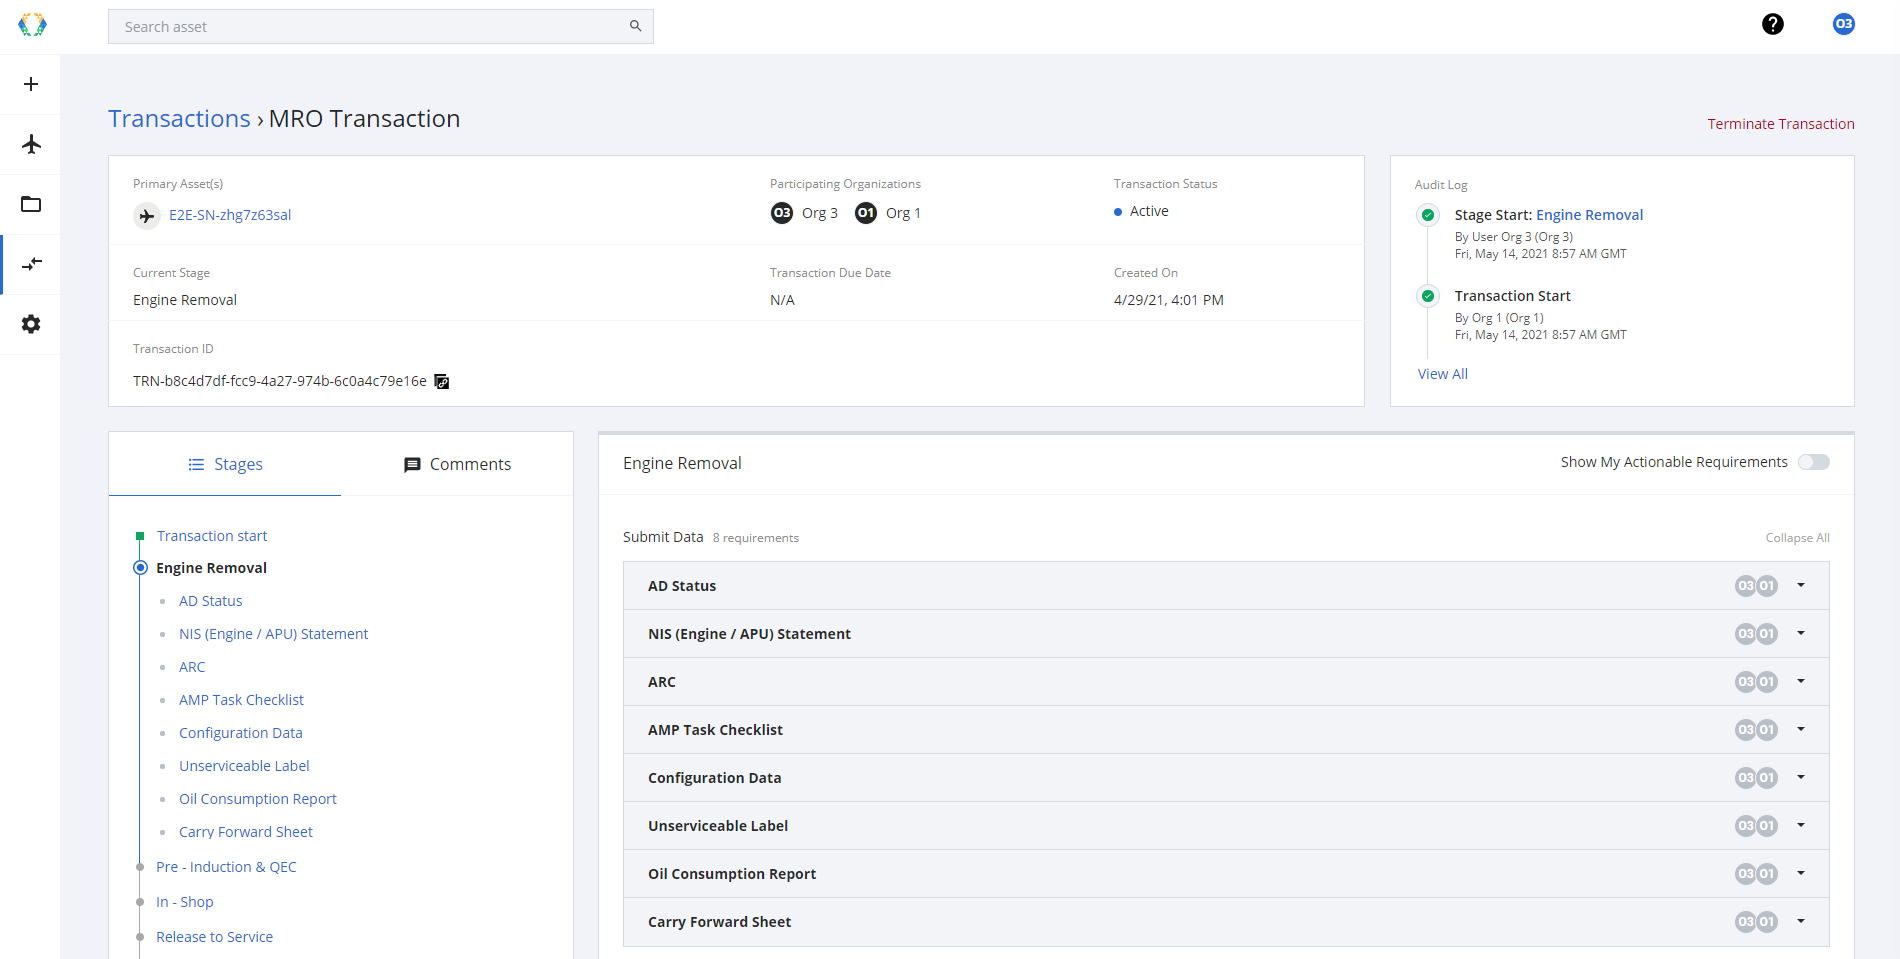Expand the ARC requirement arrow
This screenshot has height=959, width=1900.
tap(1801, 681)
